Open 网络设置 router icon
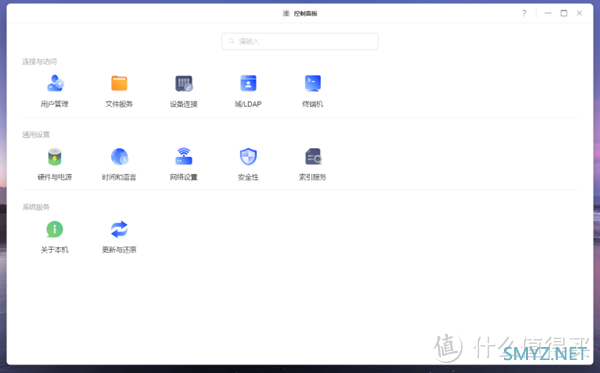This screenshot has width=600, height=373. (x=184, y=156)
